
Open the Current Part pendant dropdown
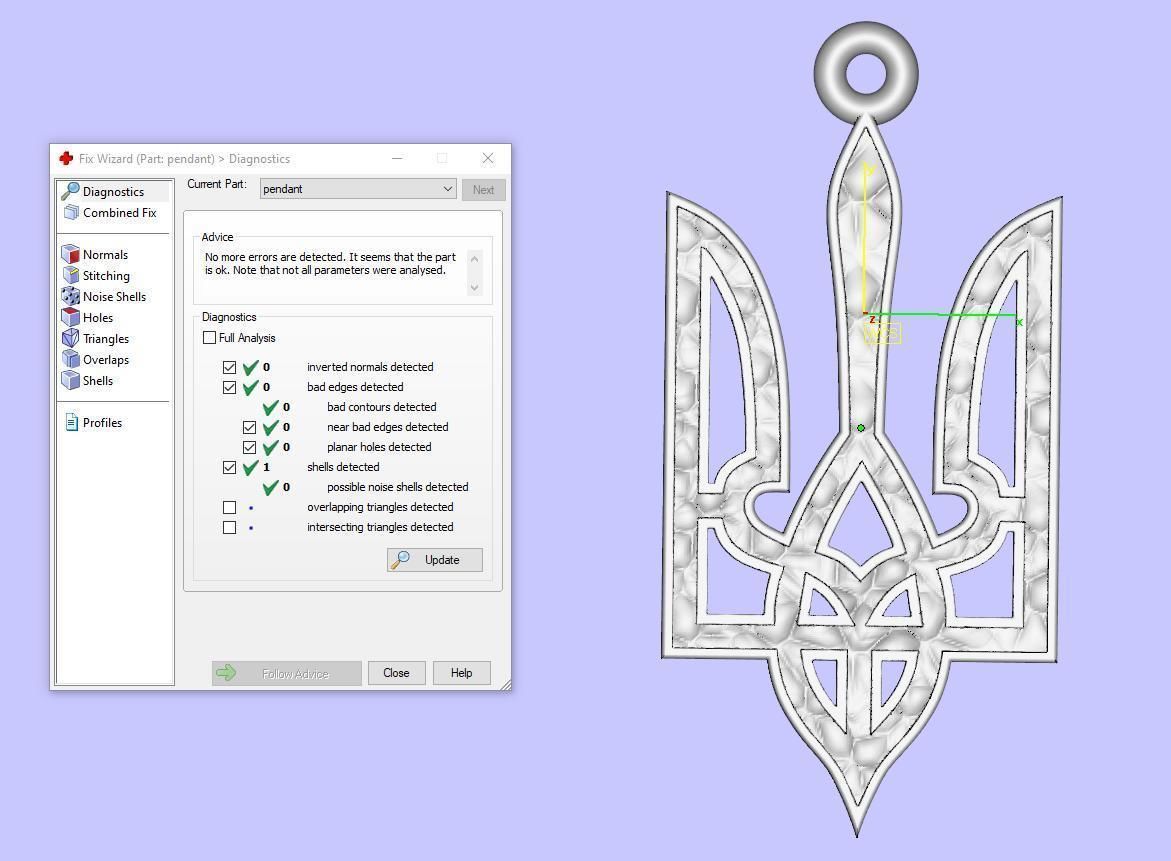[358, 189]
